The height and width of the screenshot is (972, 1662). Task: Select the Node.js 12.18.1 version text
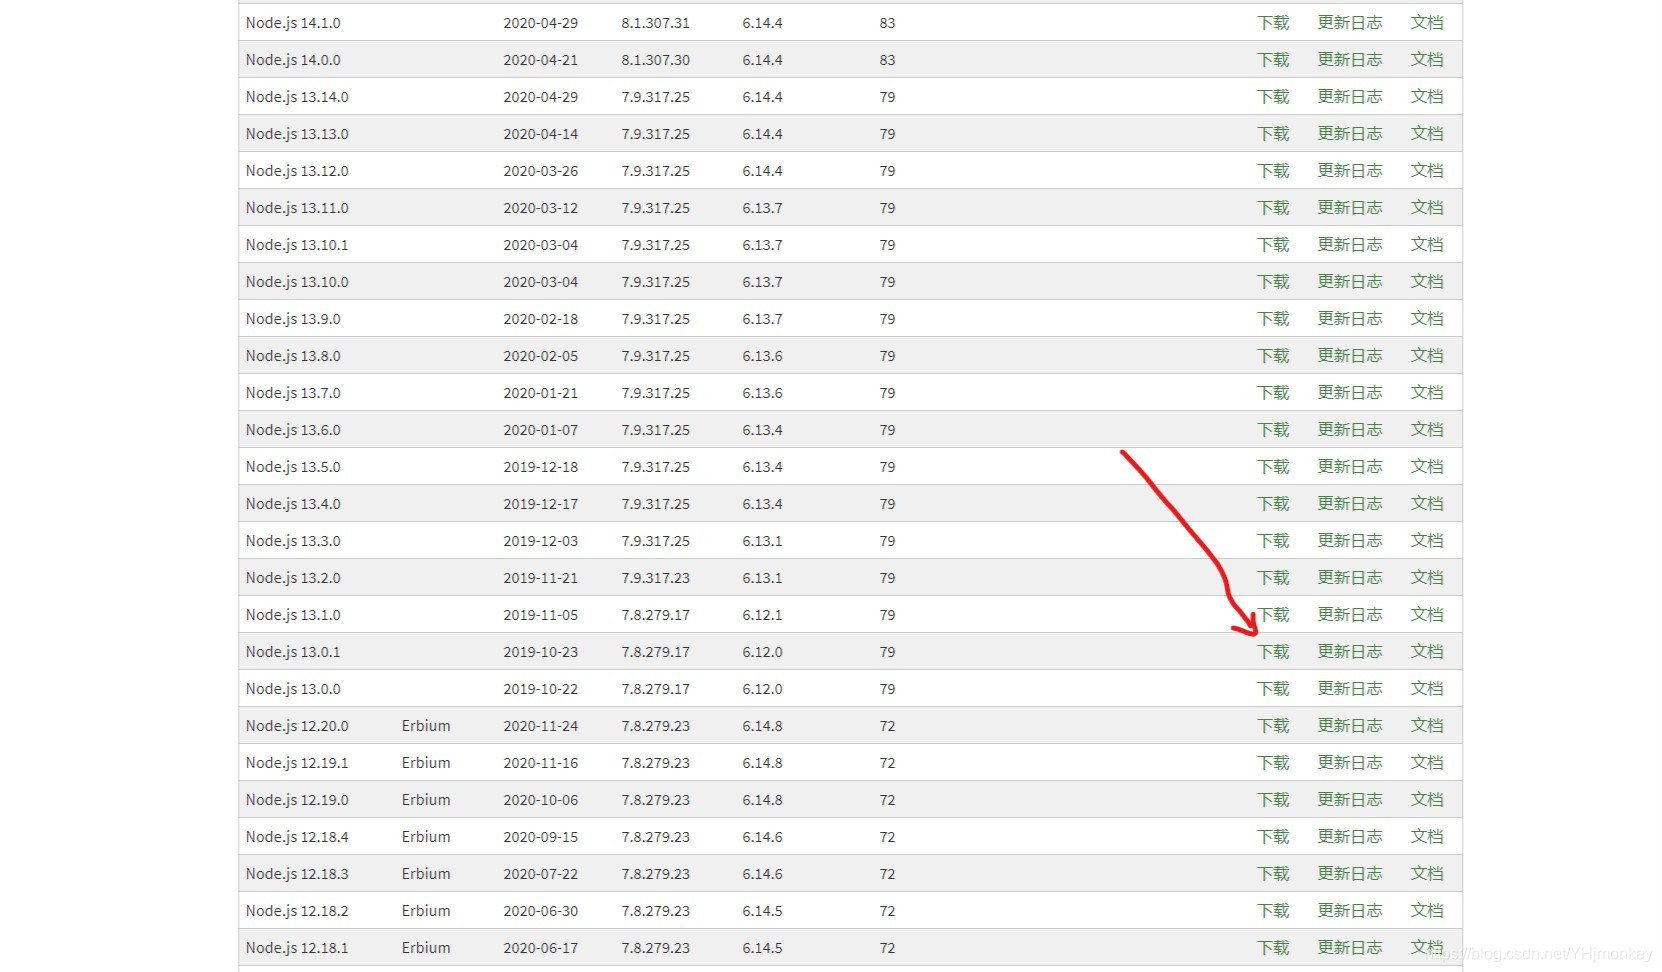(x=297, y=948)
